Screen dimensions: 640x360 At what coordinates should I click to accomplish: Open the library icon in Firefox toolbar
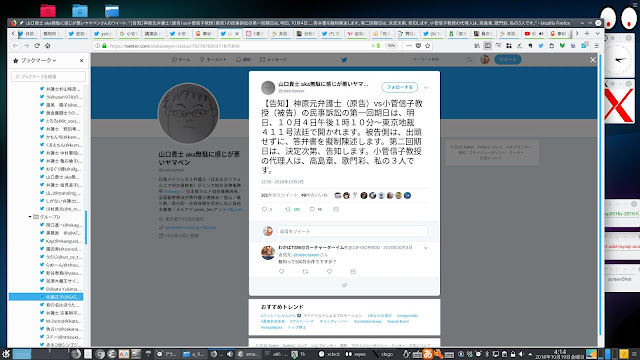coord(477,46)
